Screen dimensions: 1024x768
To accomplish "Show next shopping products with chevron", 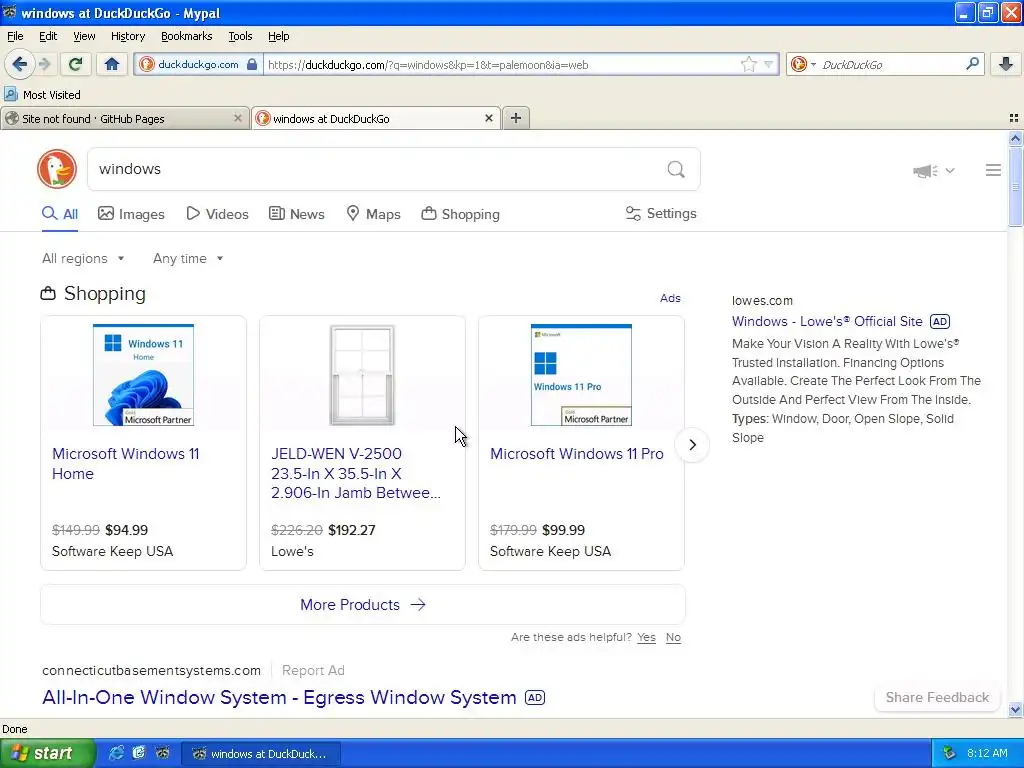I will (692, 445).
